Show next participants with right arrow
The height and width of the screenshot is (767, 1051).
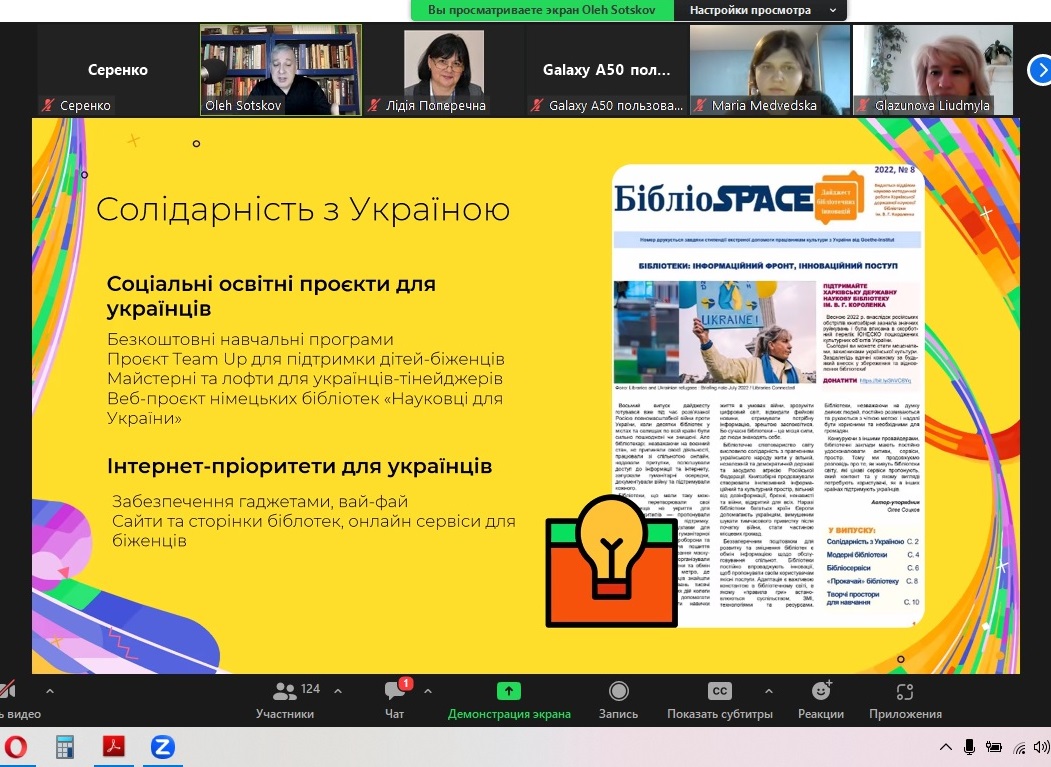click(1039, 70)
